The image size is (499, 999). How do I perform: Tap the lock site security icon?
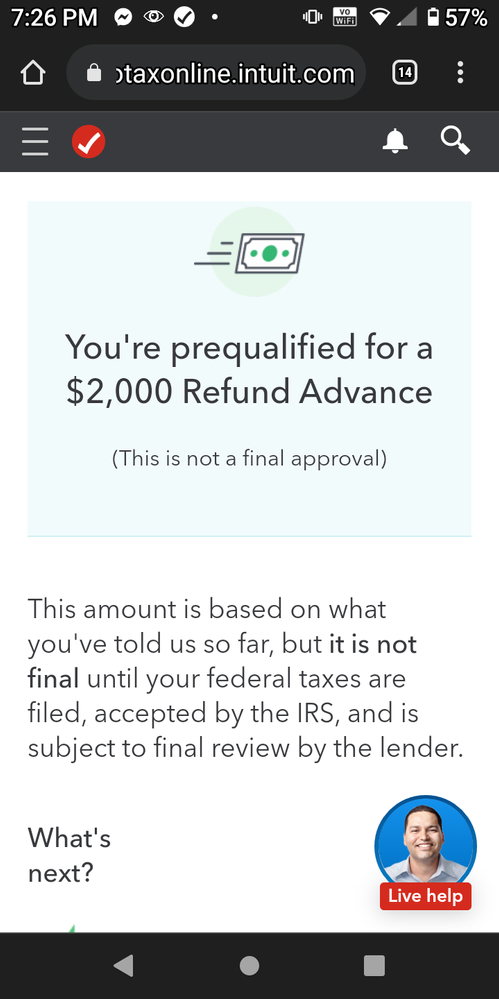pos(94,73)
